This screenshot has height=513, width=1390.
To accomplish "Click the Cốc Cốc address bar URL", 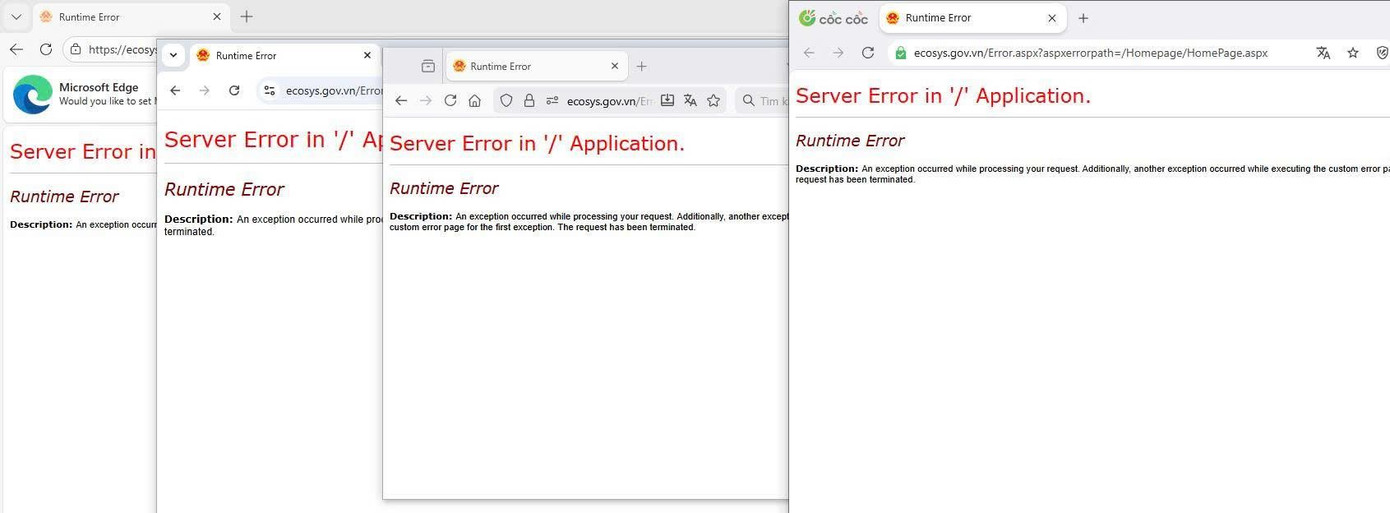I will tap(1090, 53).
